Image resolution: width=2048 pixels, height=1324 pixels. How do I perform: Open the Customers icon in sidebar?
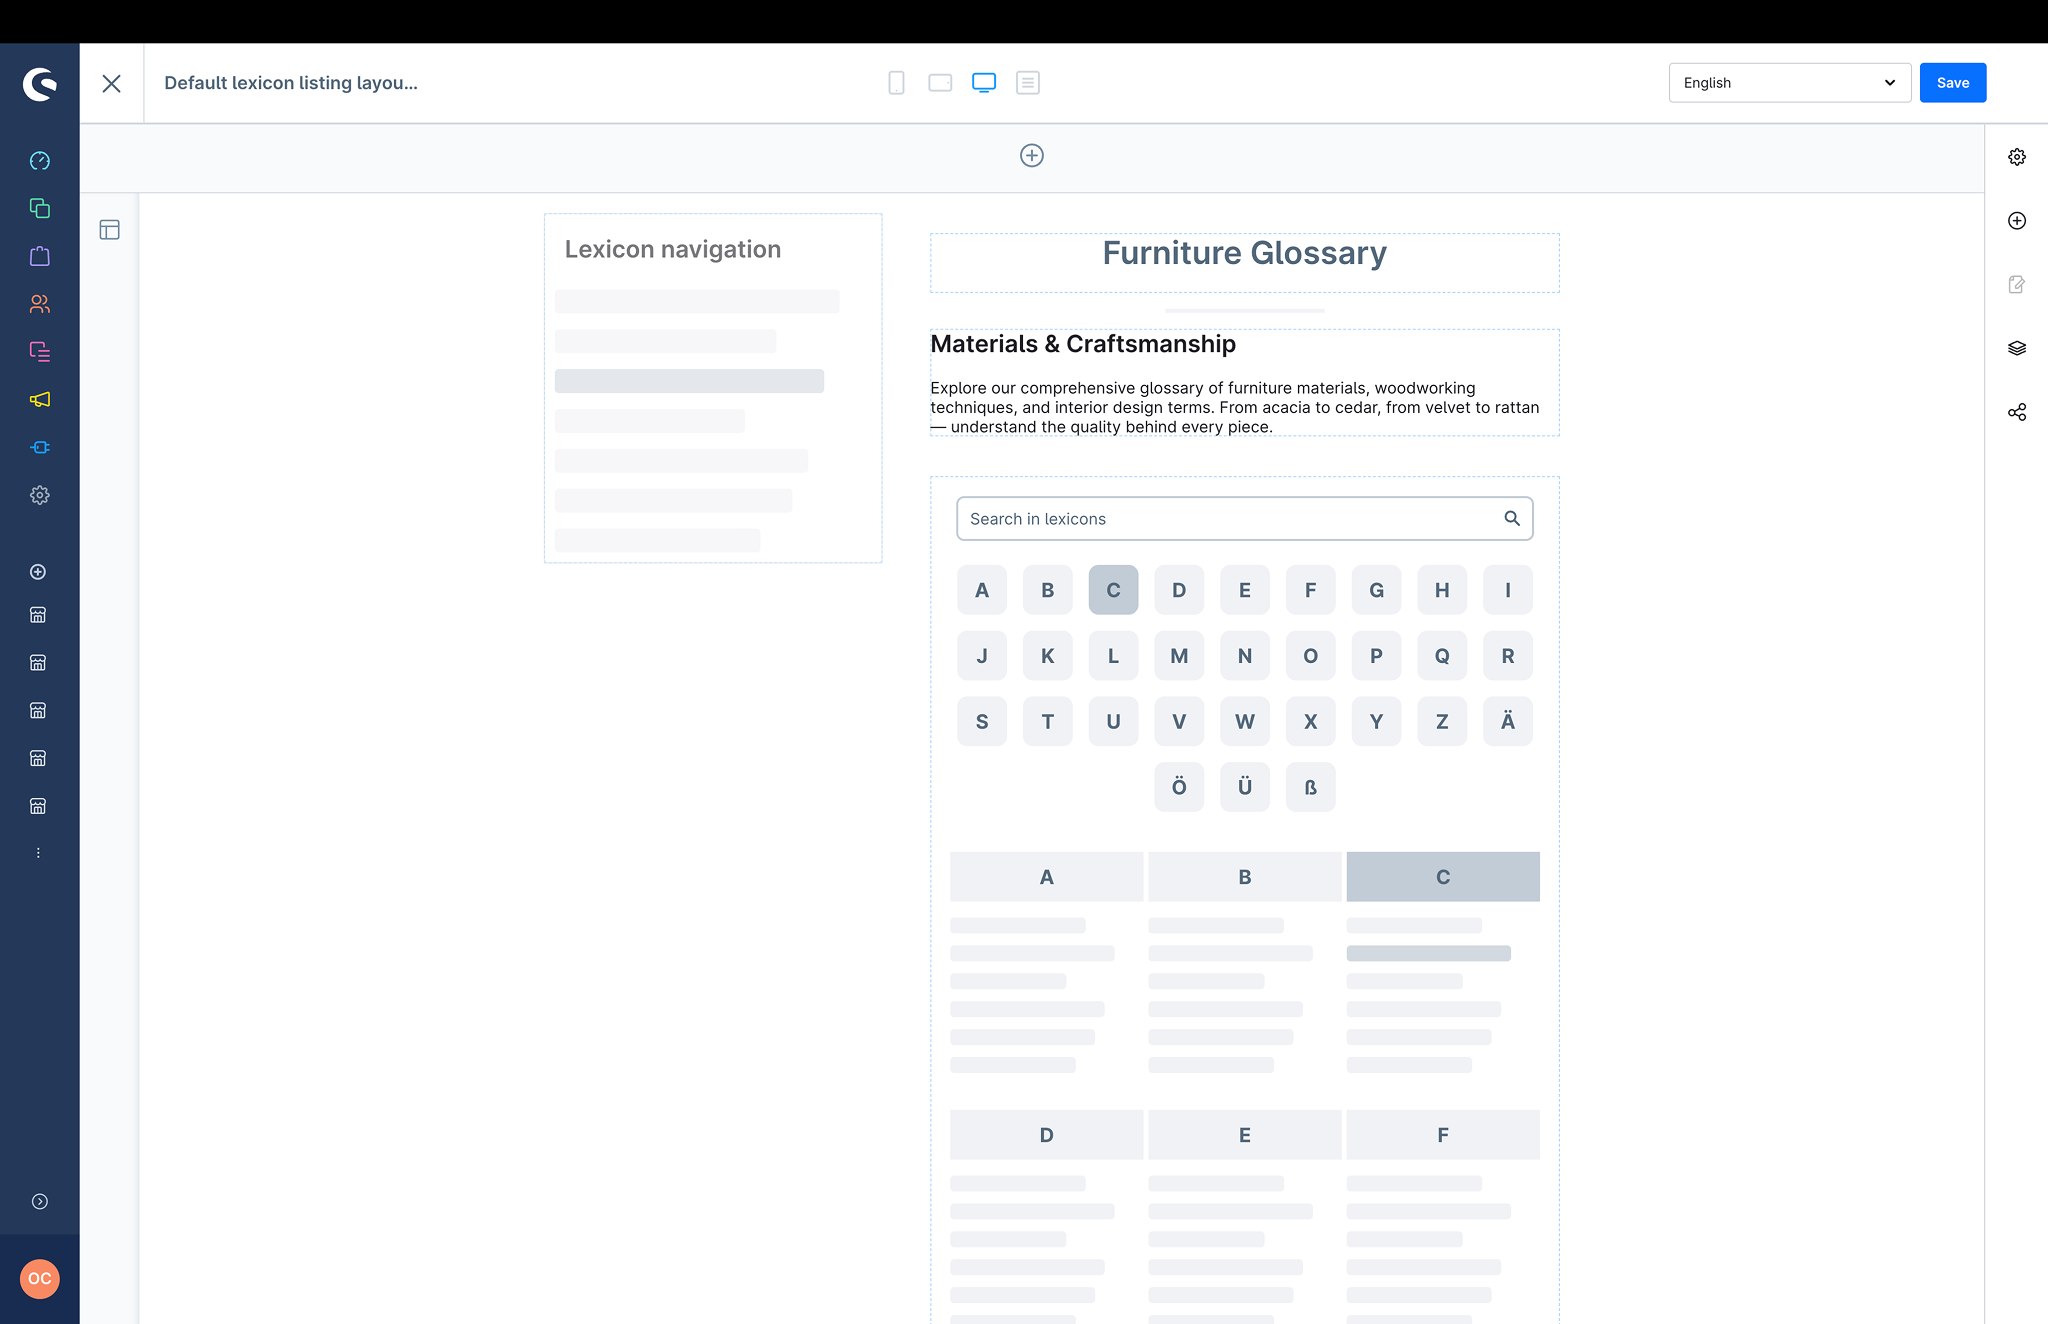coord(40,304)
